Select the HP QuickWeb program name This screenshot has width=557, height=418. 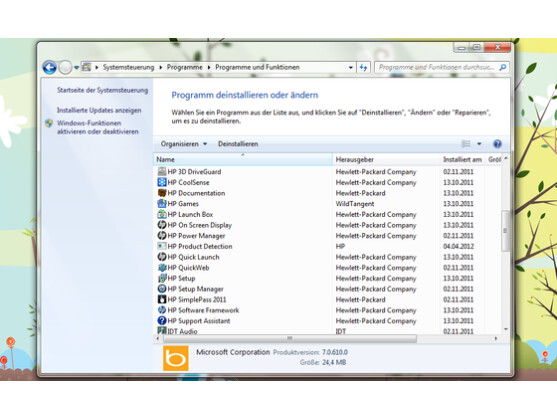coord(188,268)
